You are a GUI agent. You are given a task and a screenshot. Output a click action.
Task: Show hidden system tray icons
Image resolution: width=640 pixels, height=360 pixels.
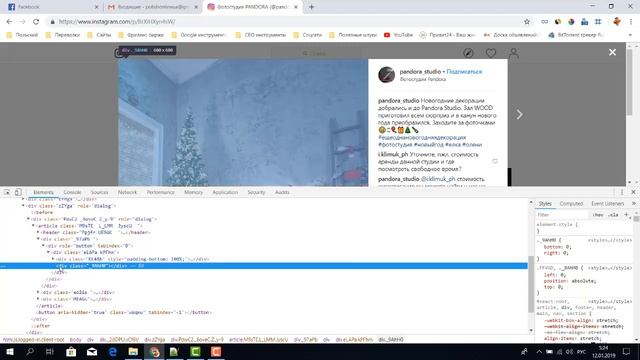point(539,351)
